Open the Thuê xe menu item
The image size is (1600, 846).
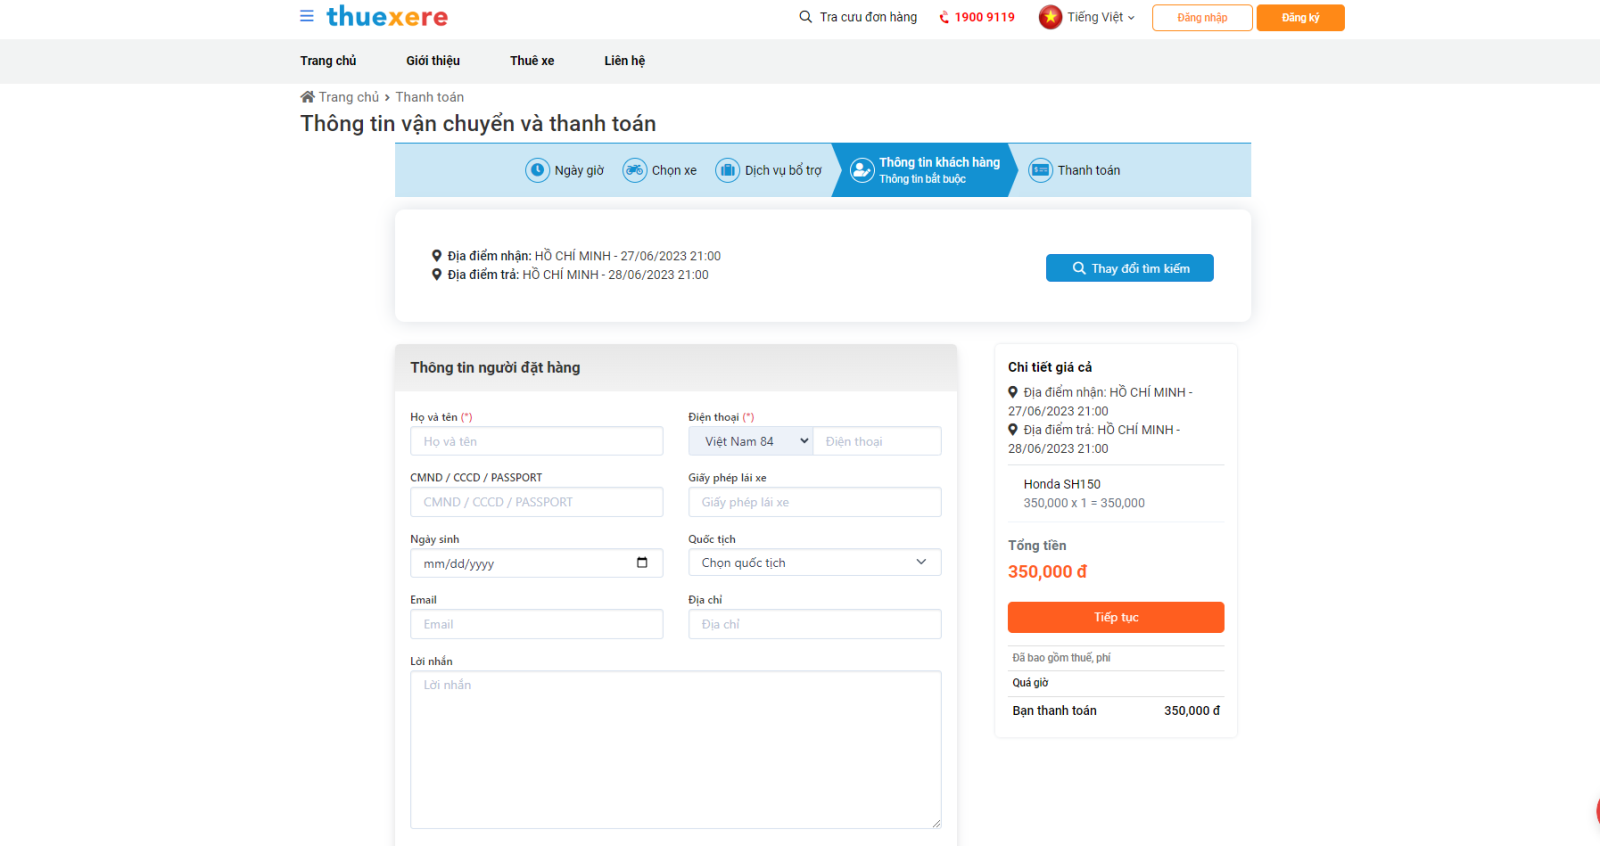point(532,61)
